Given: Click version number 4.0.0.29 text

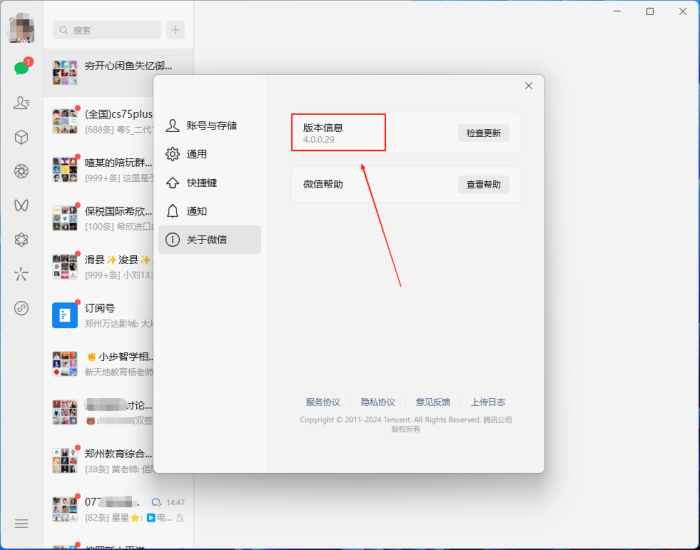Looking at the screenshot, I should pyautogui.click(x=319, y=140).
